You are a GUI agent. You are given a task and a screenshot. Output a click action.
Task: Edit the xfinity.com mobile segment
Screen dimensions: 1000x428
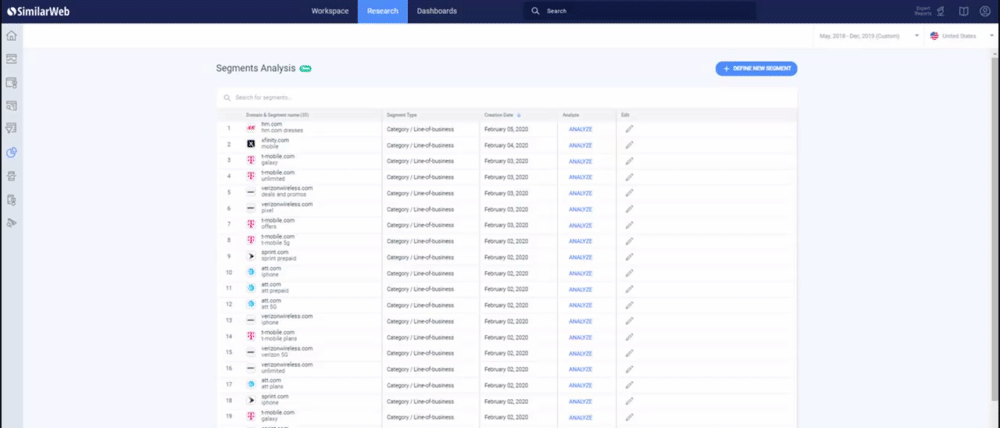[629, 145]
